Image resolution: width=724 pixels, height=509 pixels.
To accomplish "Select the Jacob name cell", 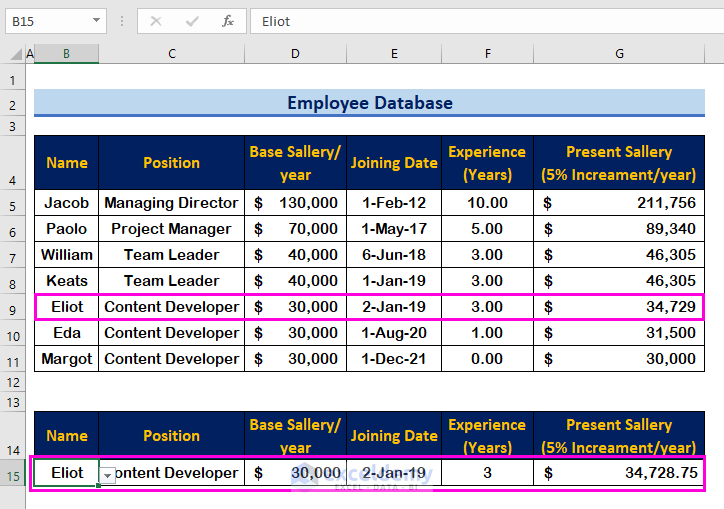I will [x=67, y=203].
